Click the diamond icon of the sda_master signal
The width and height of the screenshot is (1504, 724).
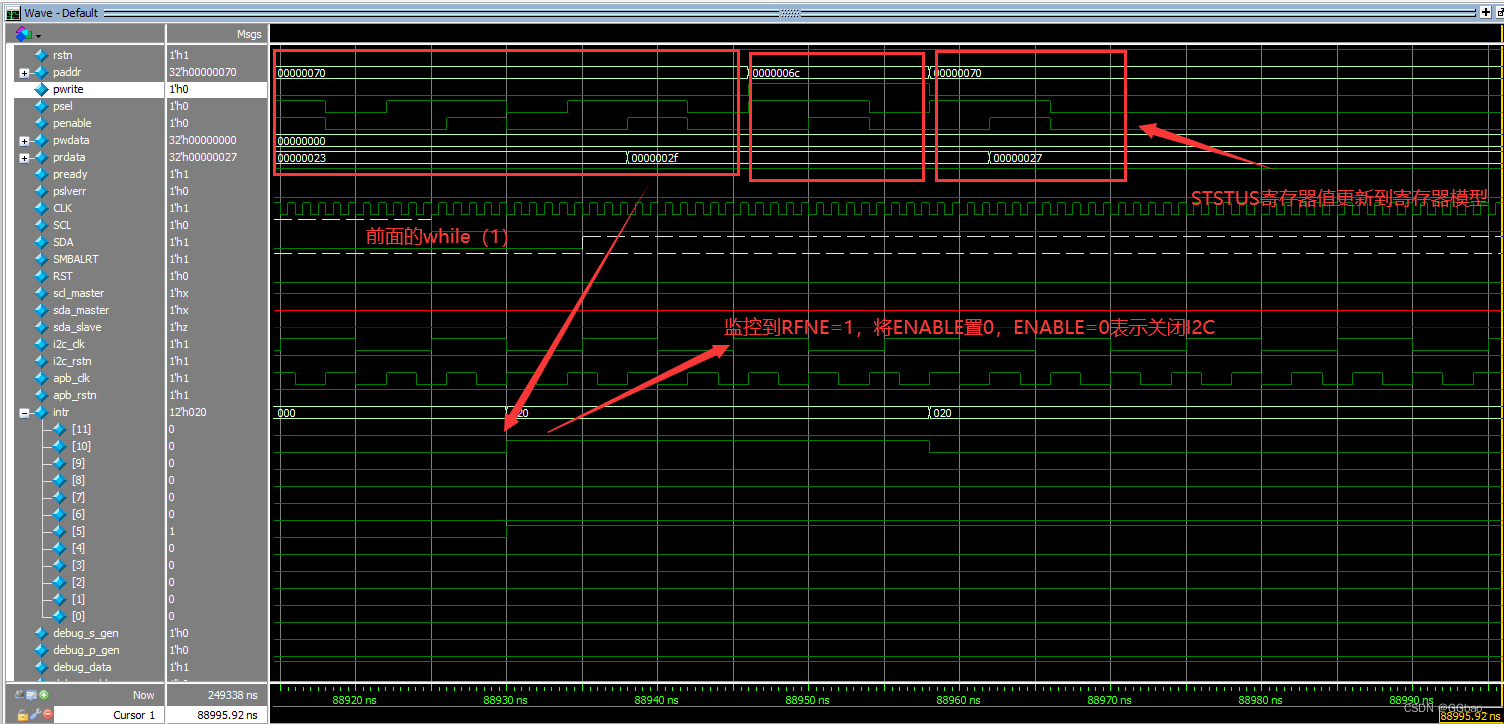pyautogui.click(x=41, y=310)
